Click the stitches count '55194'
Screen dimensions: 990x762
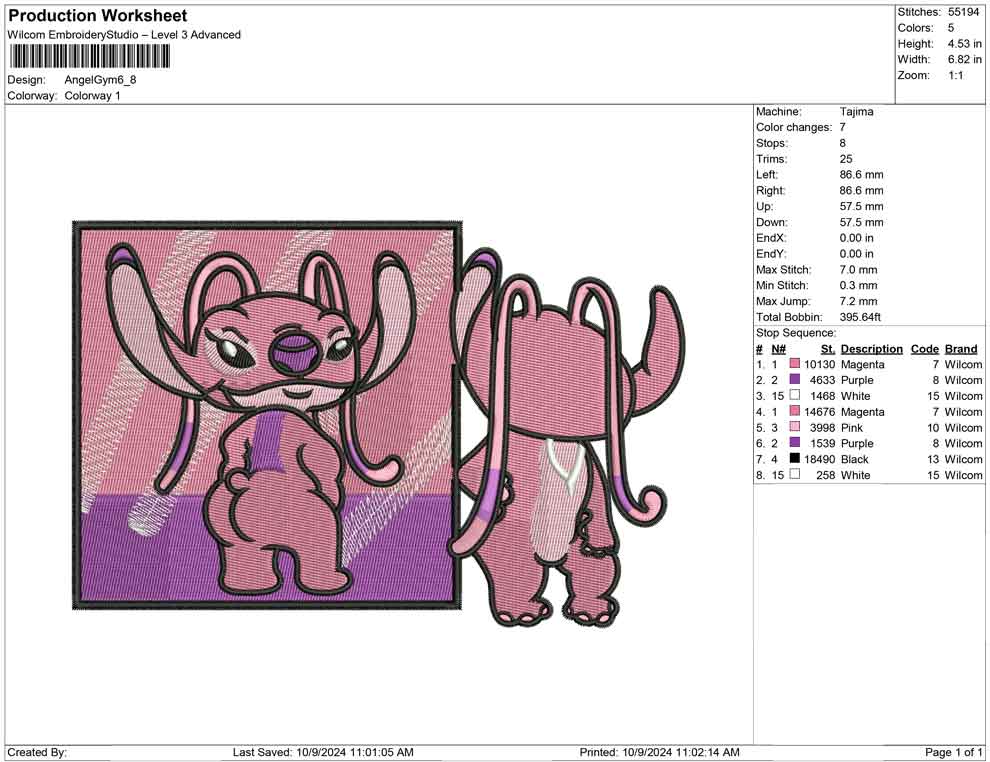tap(964, 12)
